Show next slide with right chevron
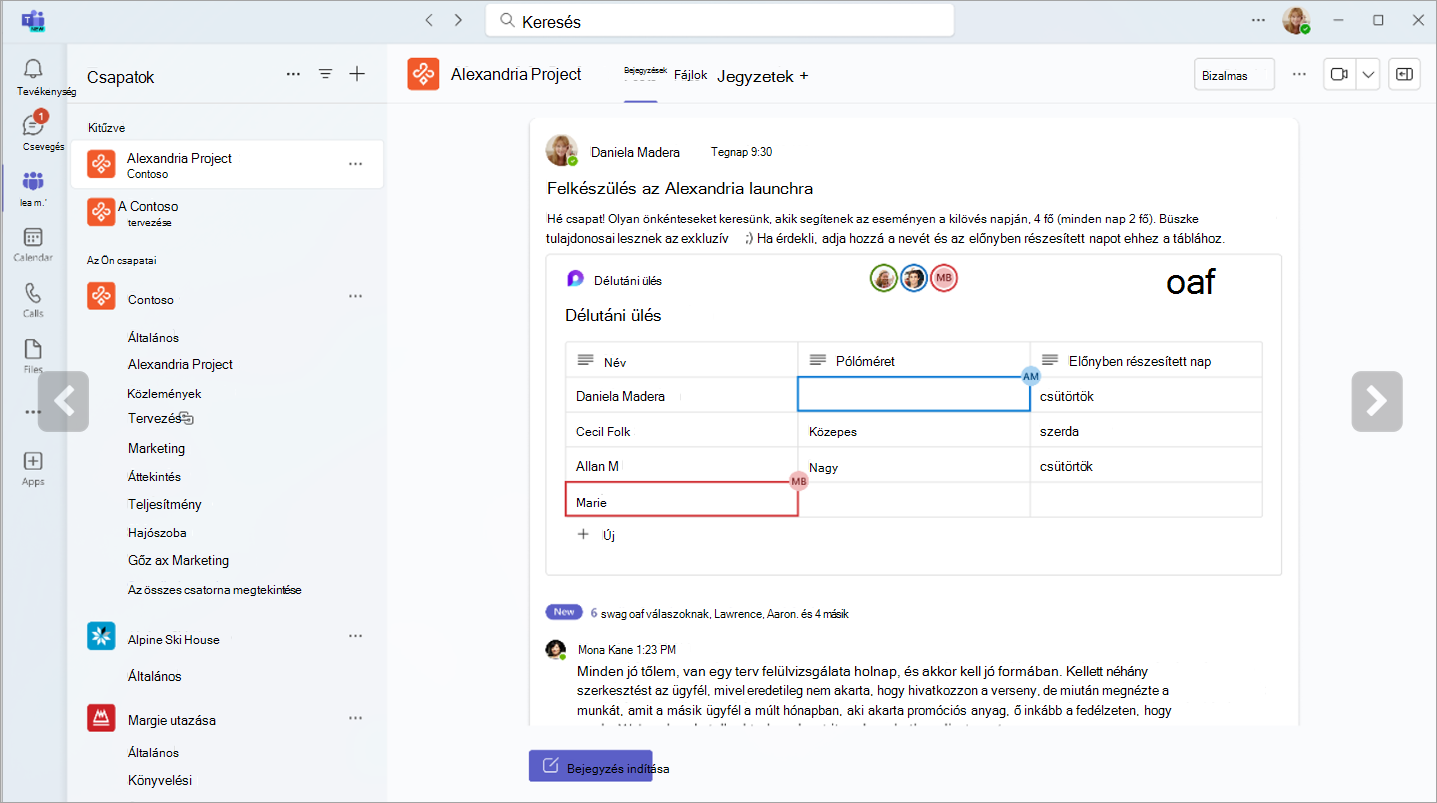 point(1377,401)
